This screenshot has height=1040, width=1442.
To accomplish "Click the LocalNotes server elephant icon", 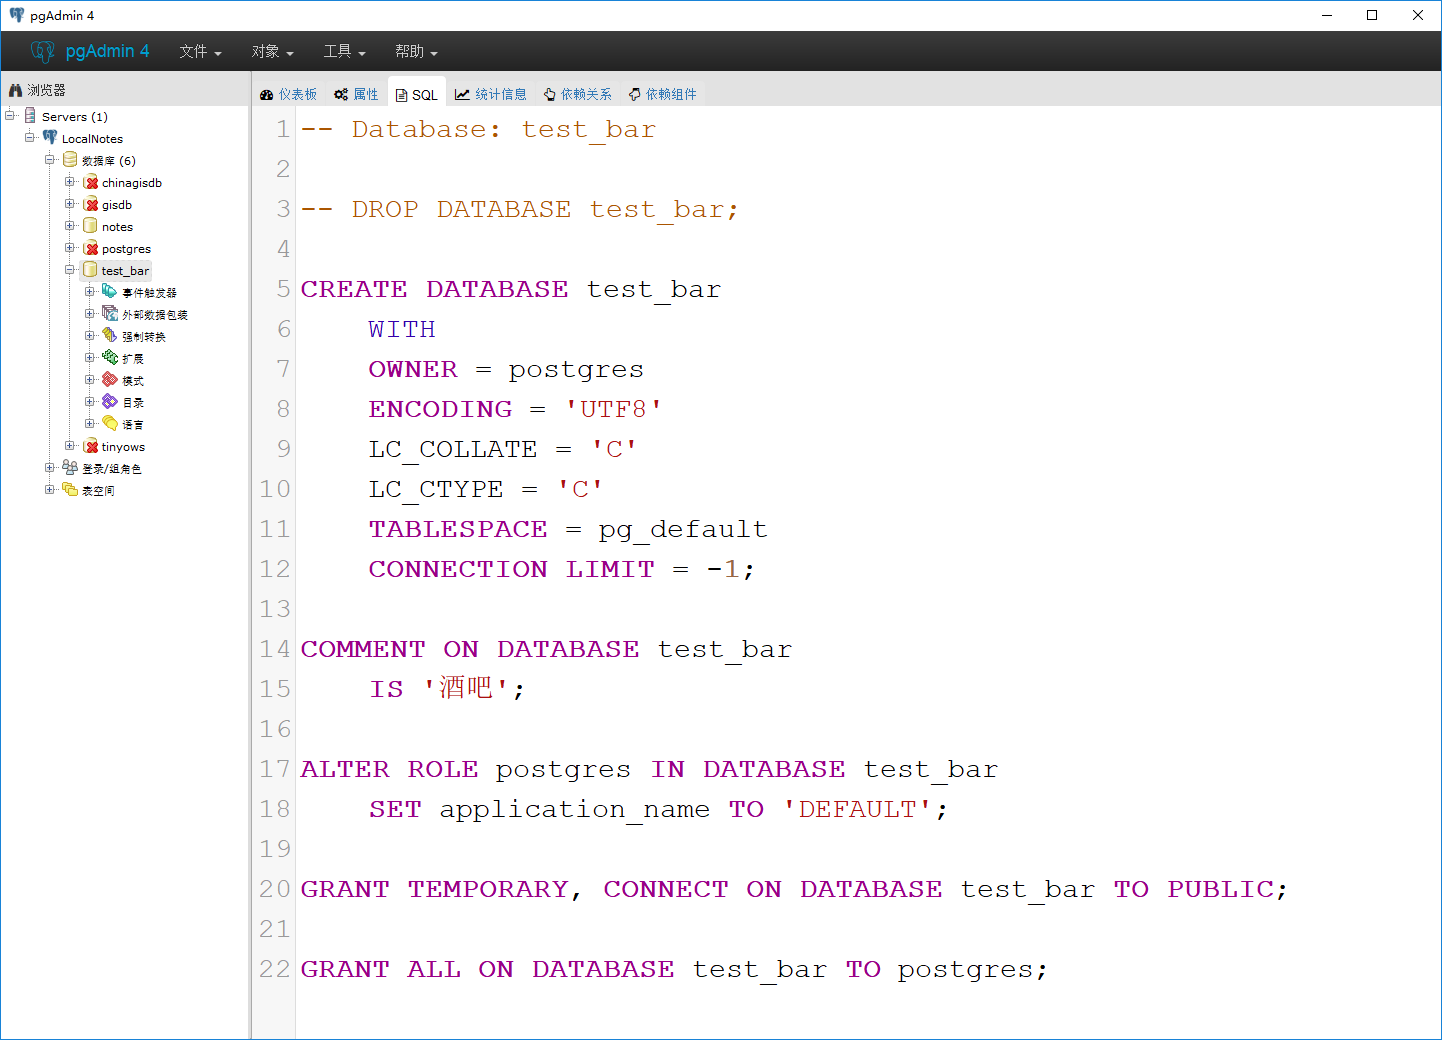I will click(50, 138).
